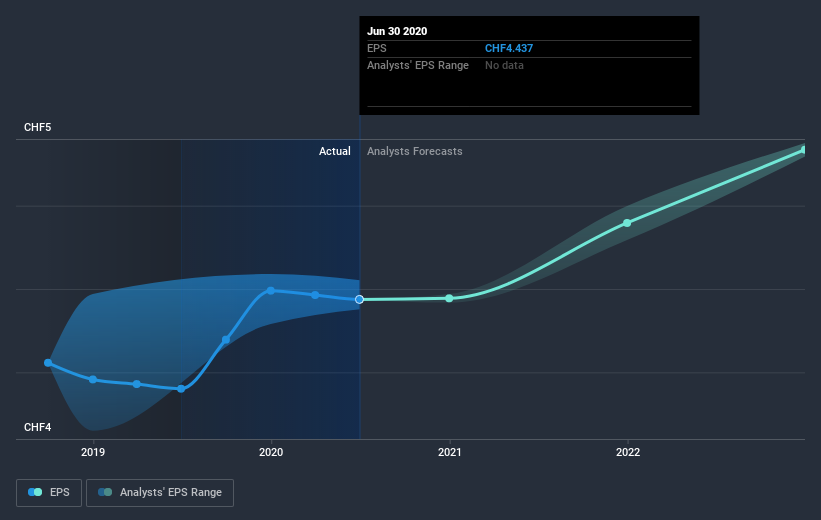The image size is (821, 520).
Task: Click the "Actual" section label
Action: (334, 152)
